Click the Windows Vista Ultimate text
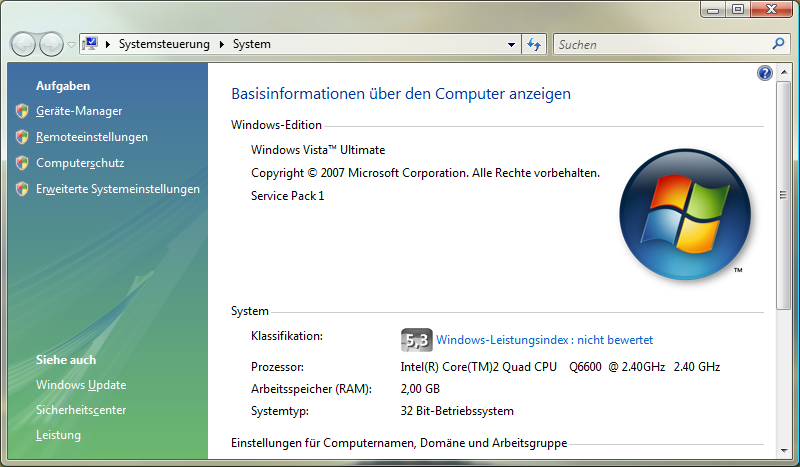The image size is (800, 467). click(x=318, y=150)
